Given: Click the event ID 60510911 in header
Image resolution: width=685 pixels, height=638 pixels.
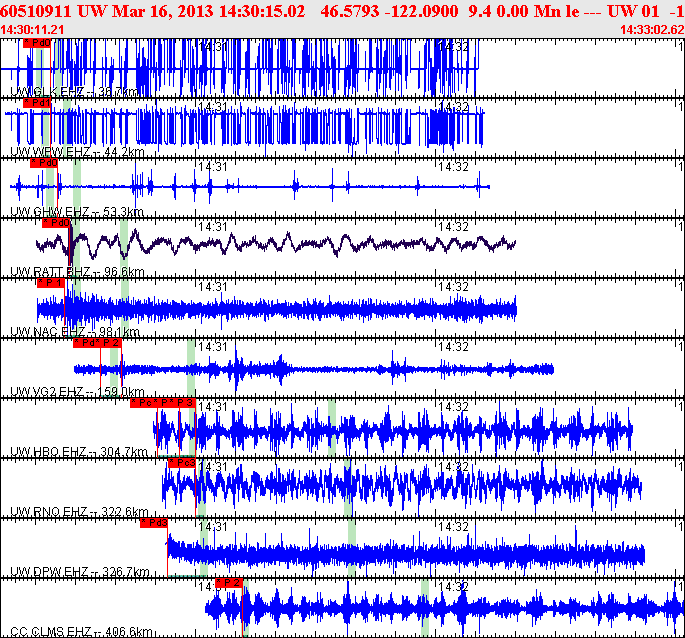Looking at the screenshot, I should coord(36,11).
